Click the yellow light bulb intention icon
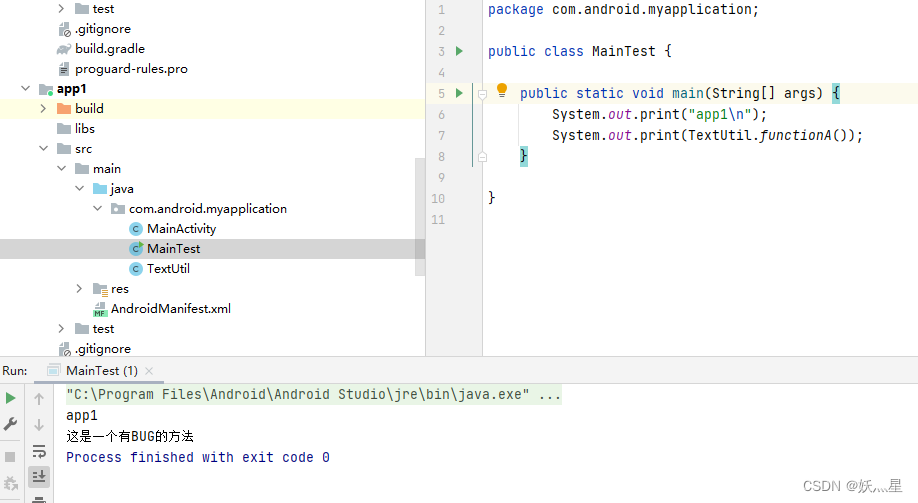Viewport: 918px width, 503px height. coord(502,90)
